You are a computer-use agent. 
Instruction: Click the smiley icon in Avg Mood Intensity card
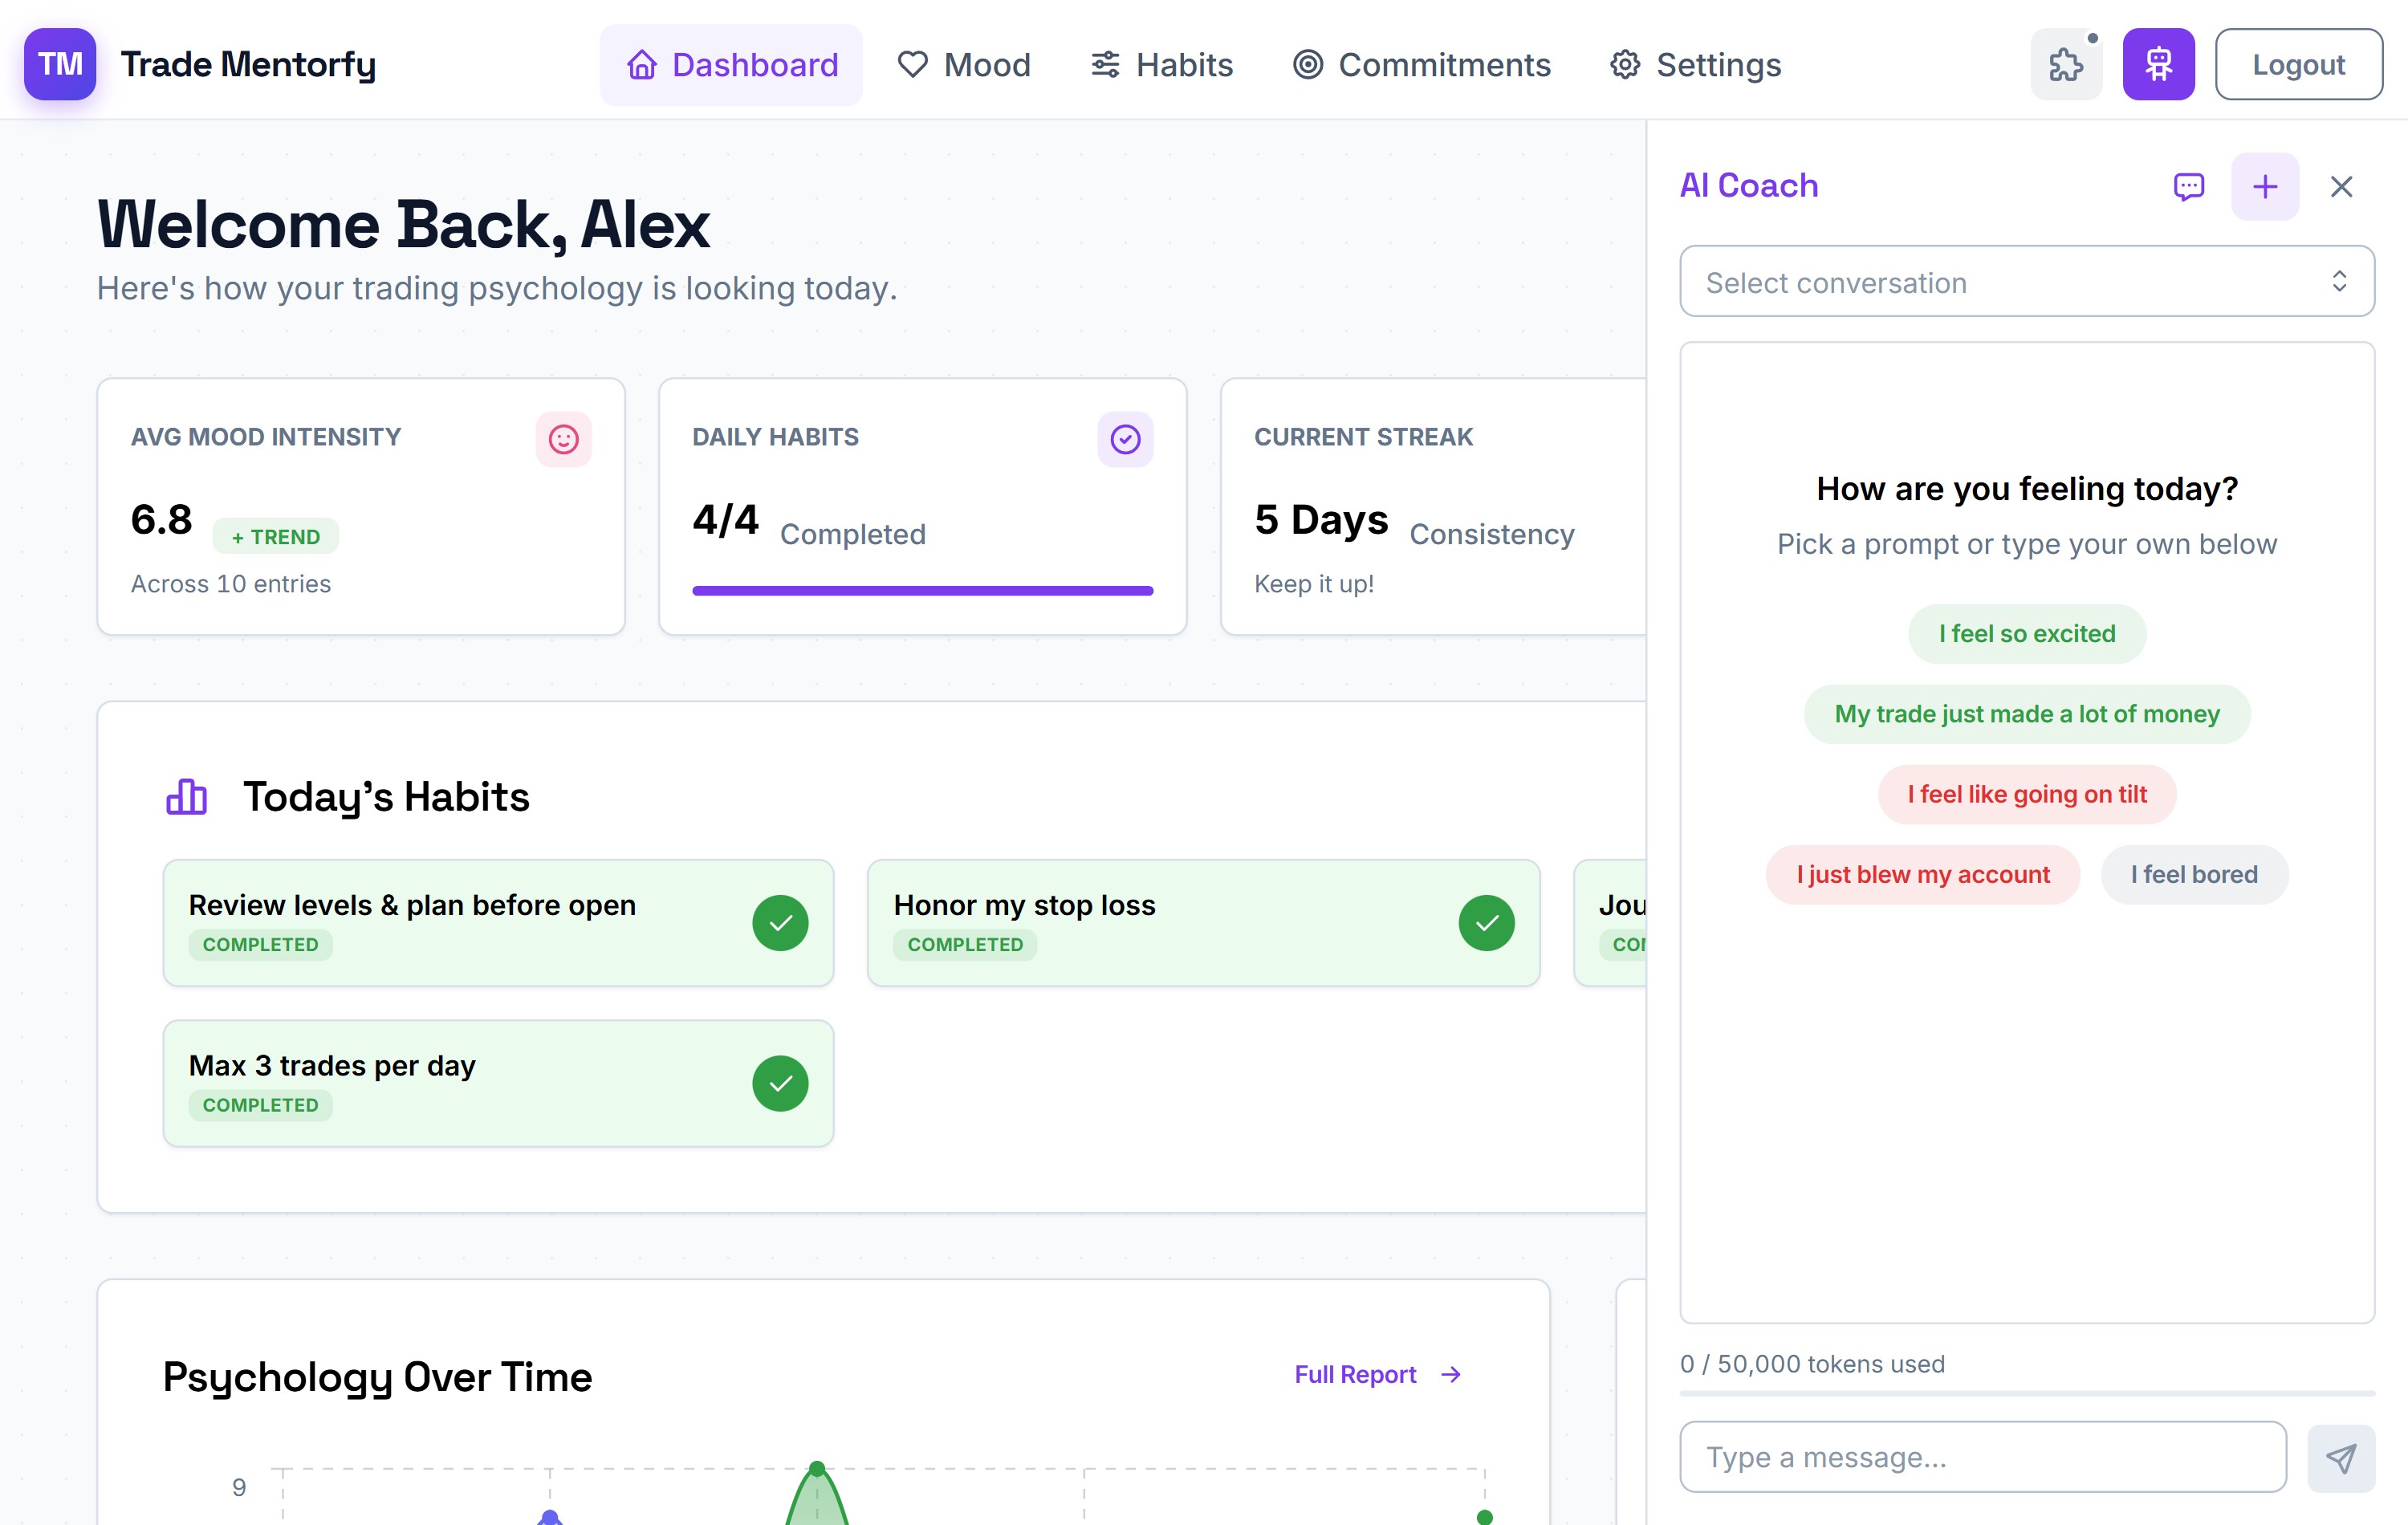pyautogui.click(x=564, y=439)
